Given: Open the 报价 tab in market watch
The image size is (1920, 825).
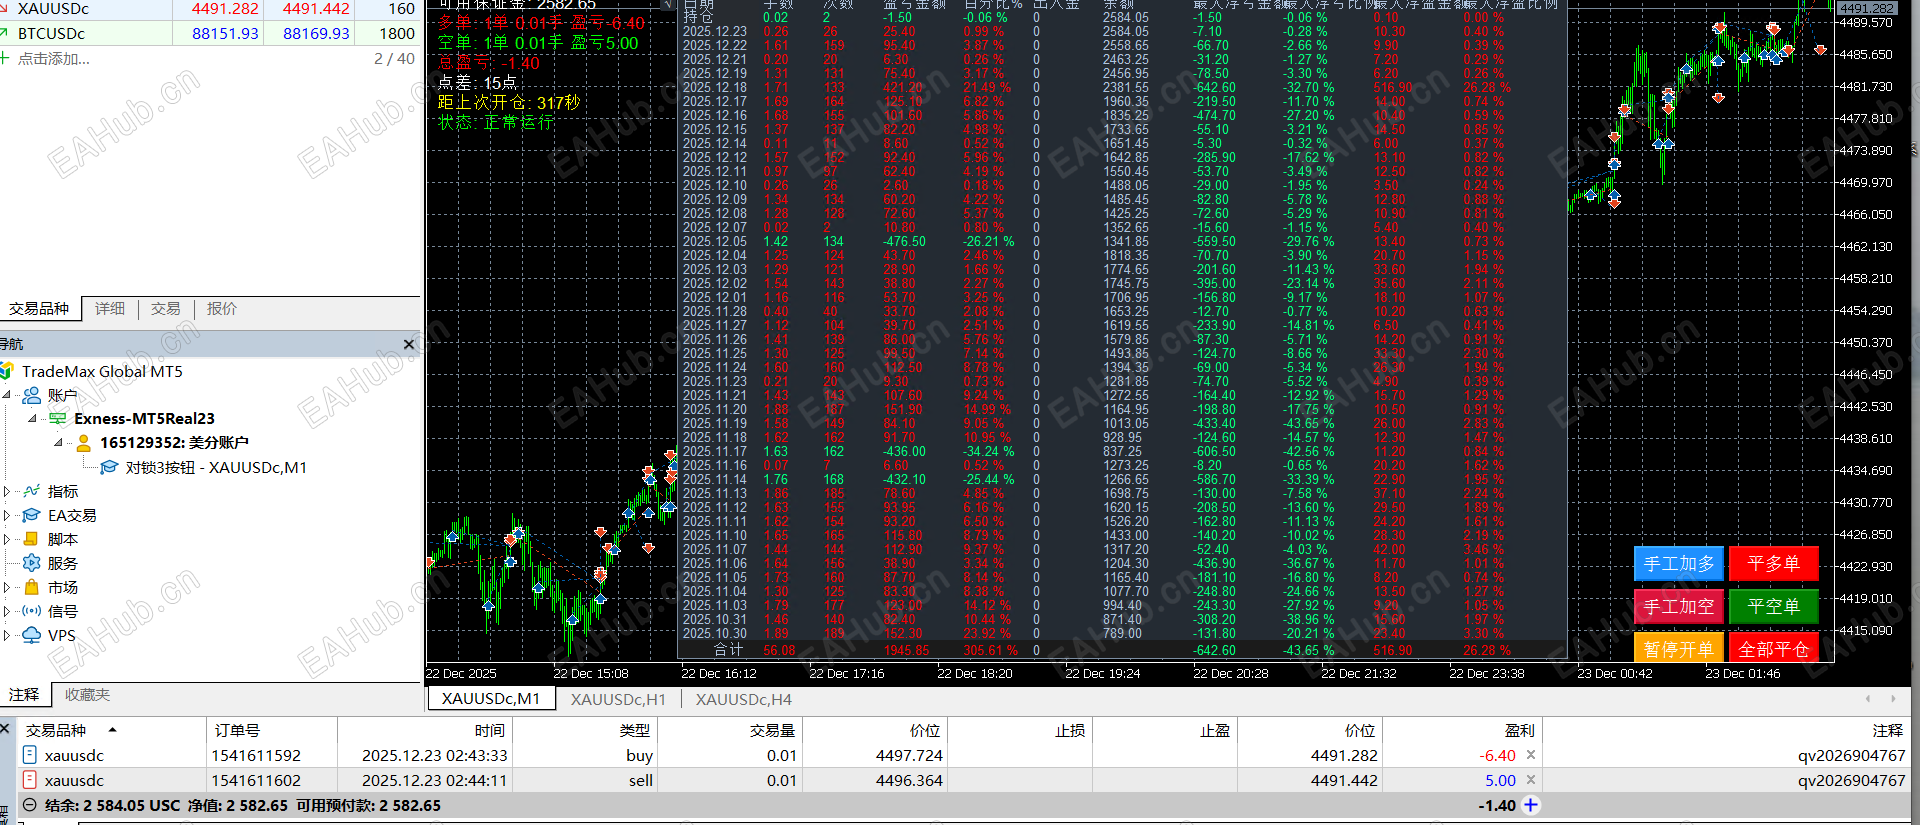Looking at the screenshot, I should (222, 309).
